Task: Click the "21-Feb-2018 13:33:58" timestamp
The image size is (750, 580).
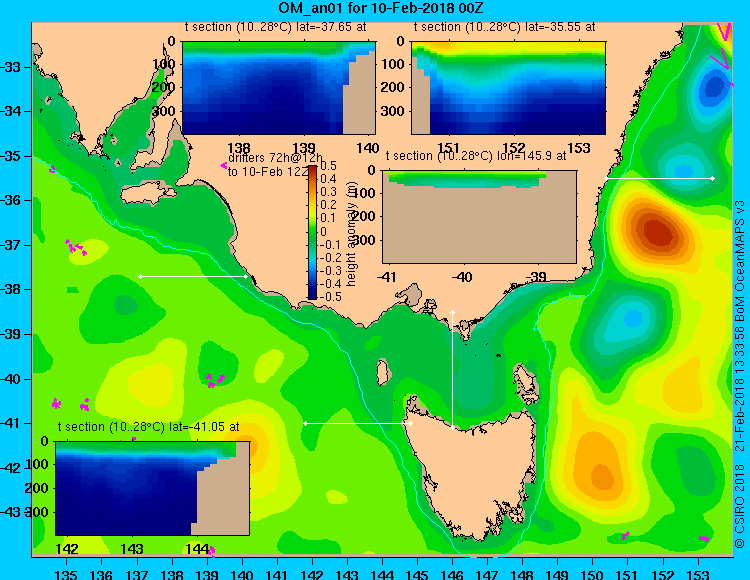Action: pos(740,388)
